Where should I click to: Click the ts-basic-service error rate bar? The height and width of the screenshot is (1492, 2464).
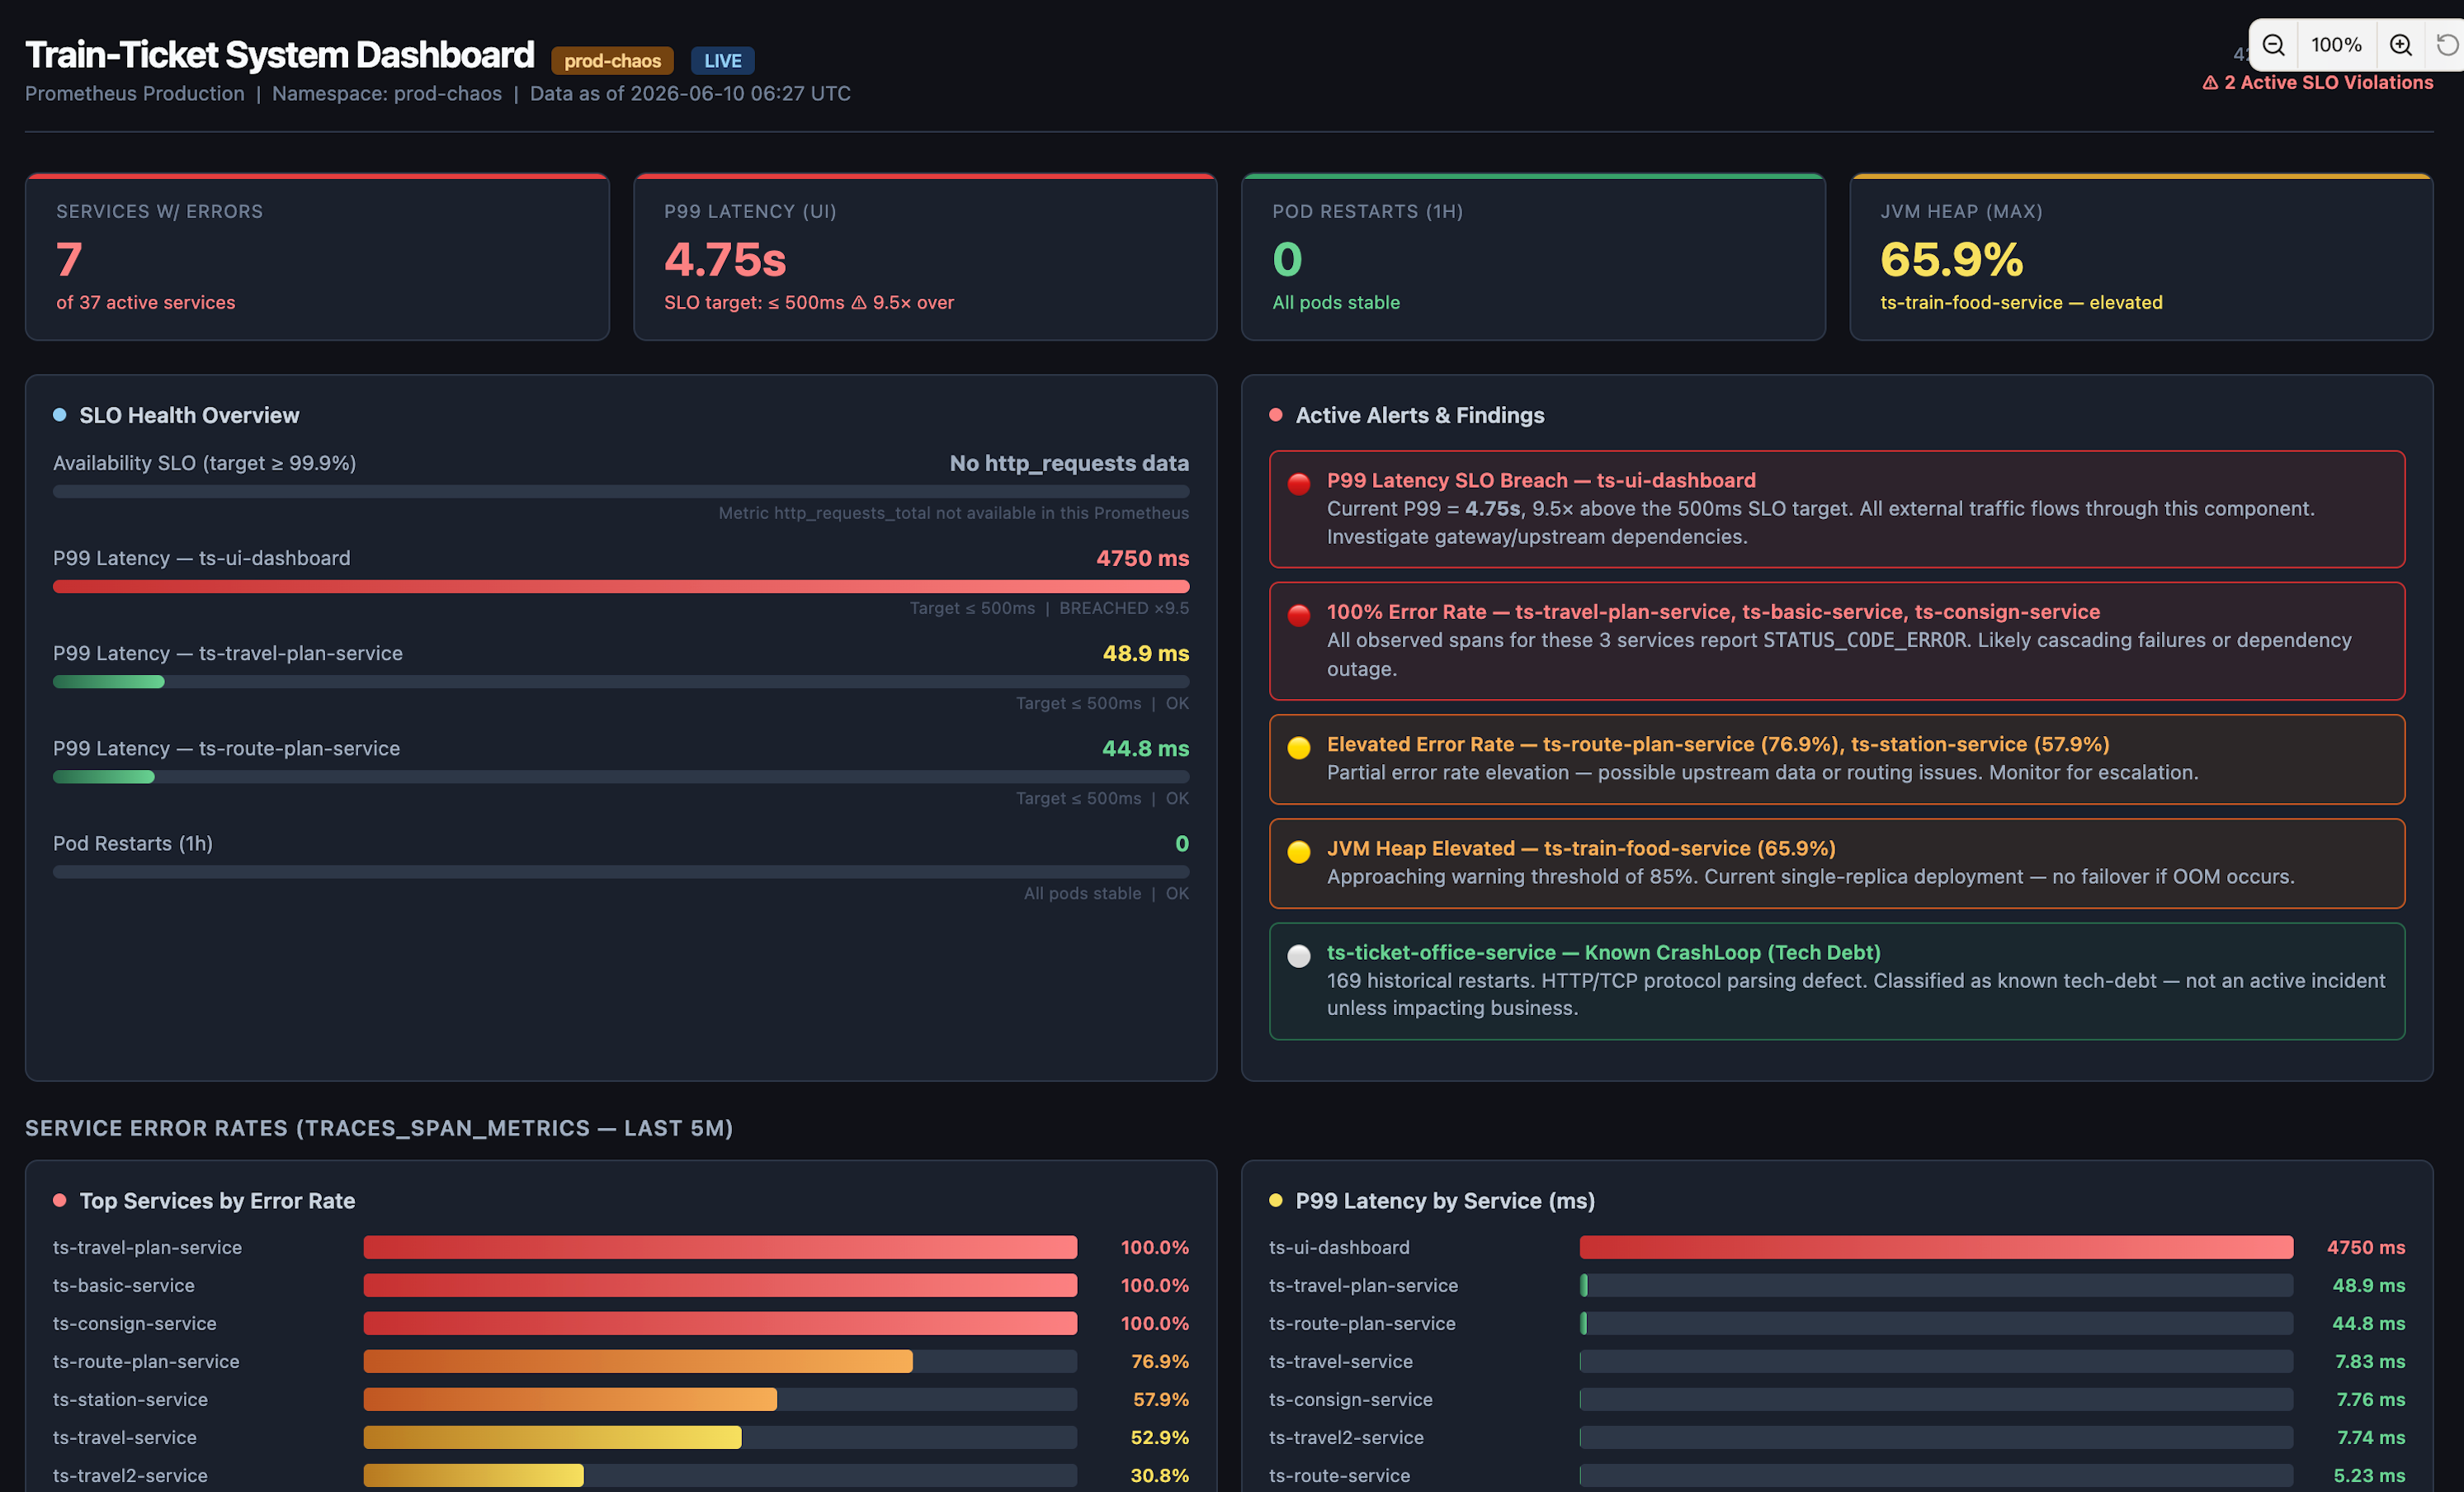[x=720, y=1285]
